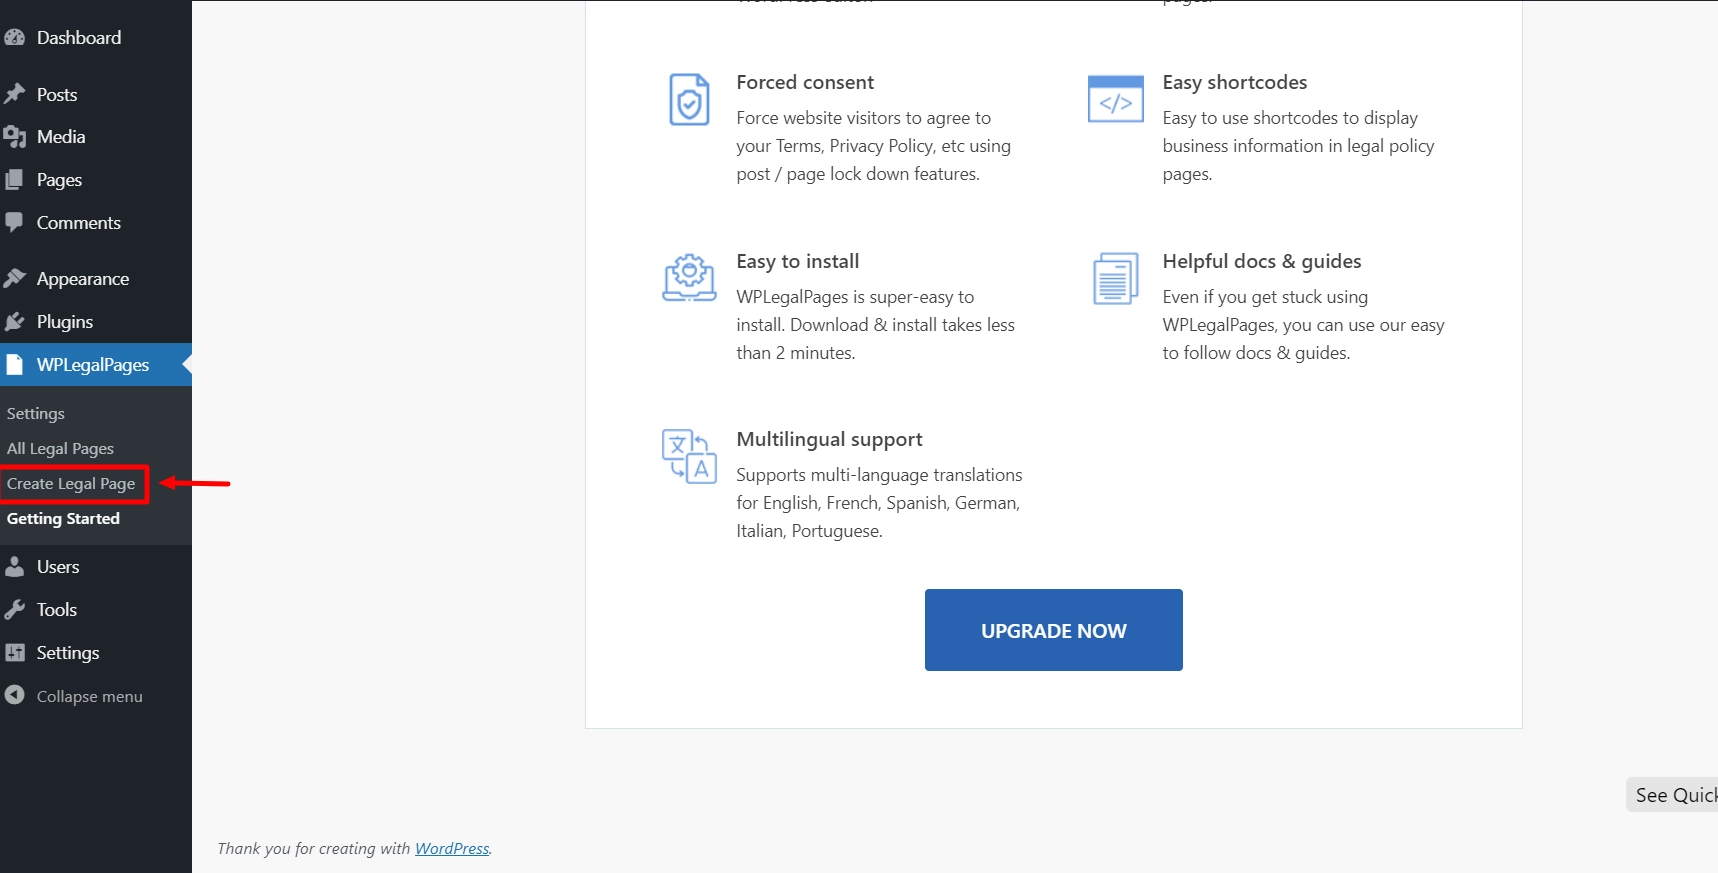Image resolution: width=1718 pixels, height=873 pixels.
Task: Click the UPGRADE NOW button
Action: (x=1053, y=630)
